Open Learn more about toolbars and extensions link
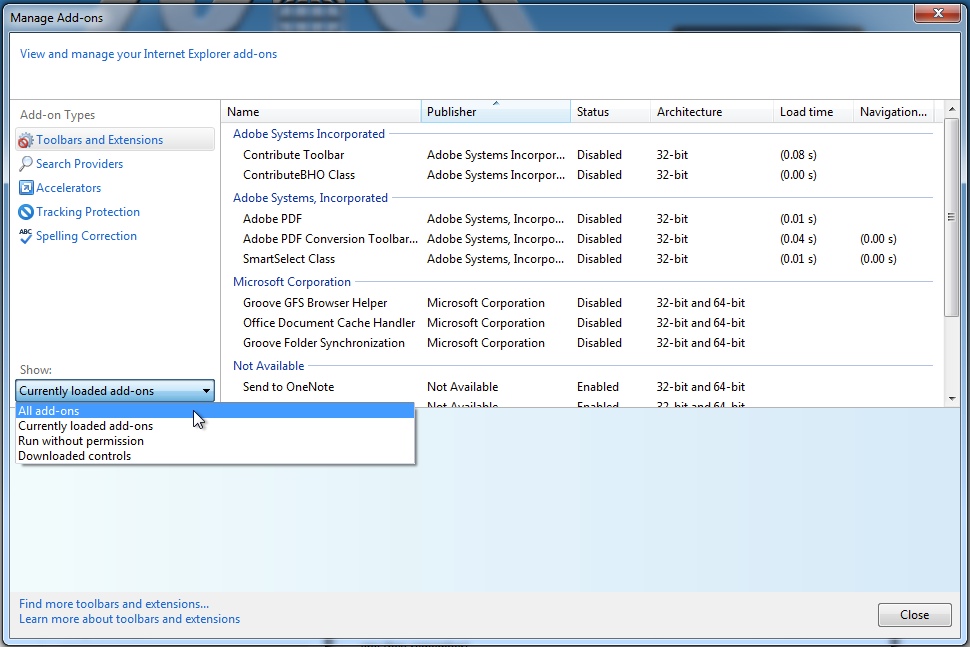Image resolution: width=970 pixels, height=647 pixels. click(129, 619)
